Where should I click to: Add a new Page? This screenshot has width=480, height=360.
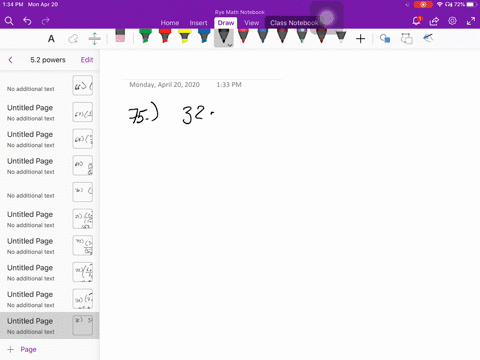[x=22, y=349]
